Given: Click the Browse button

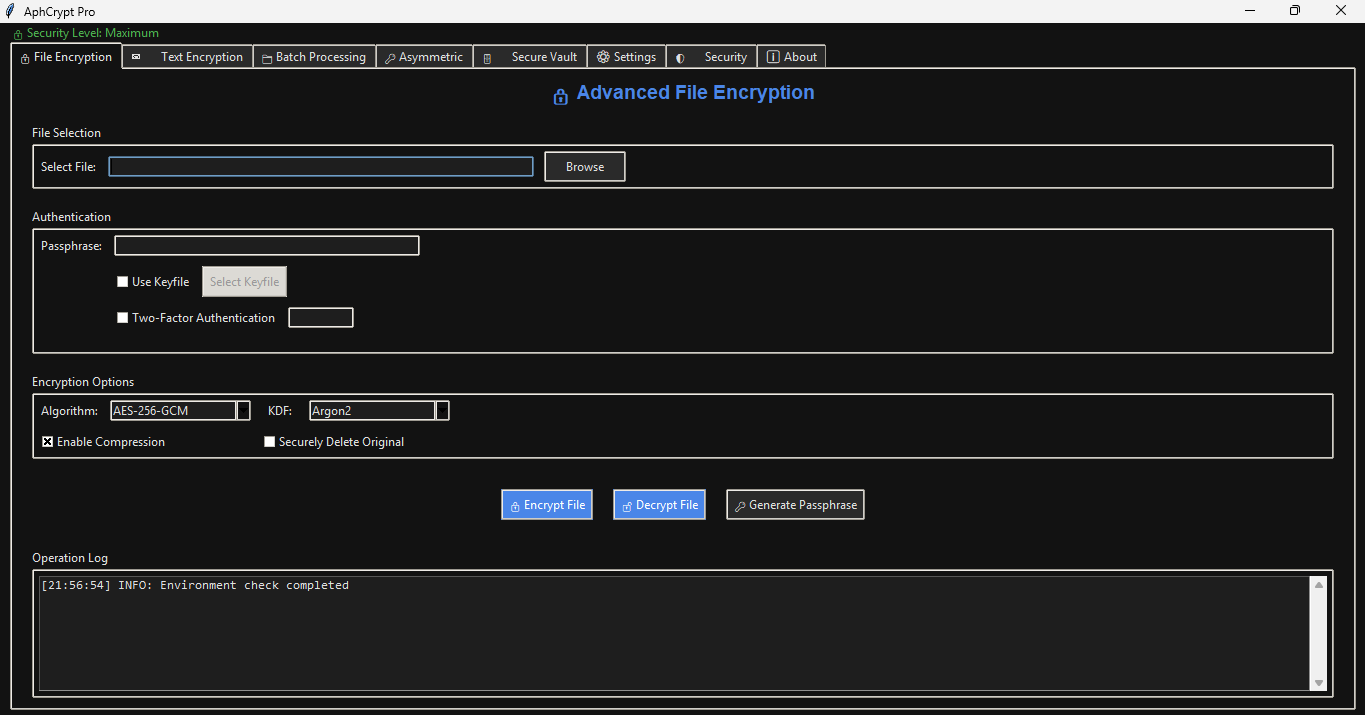Looking at the screenshot, I should pos(585,167).
